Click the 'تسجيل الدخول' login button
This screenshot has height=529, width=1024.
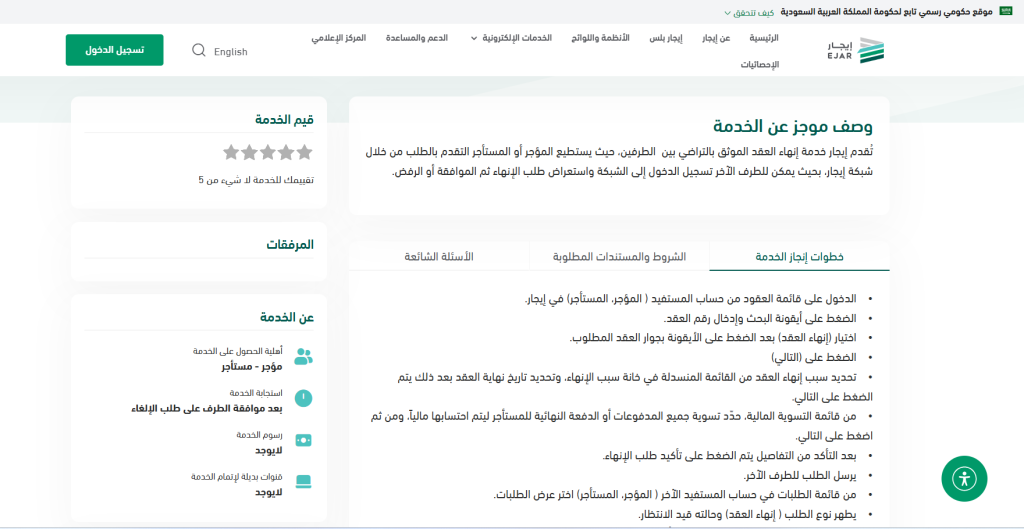(x=114, y=50)
